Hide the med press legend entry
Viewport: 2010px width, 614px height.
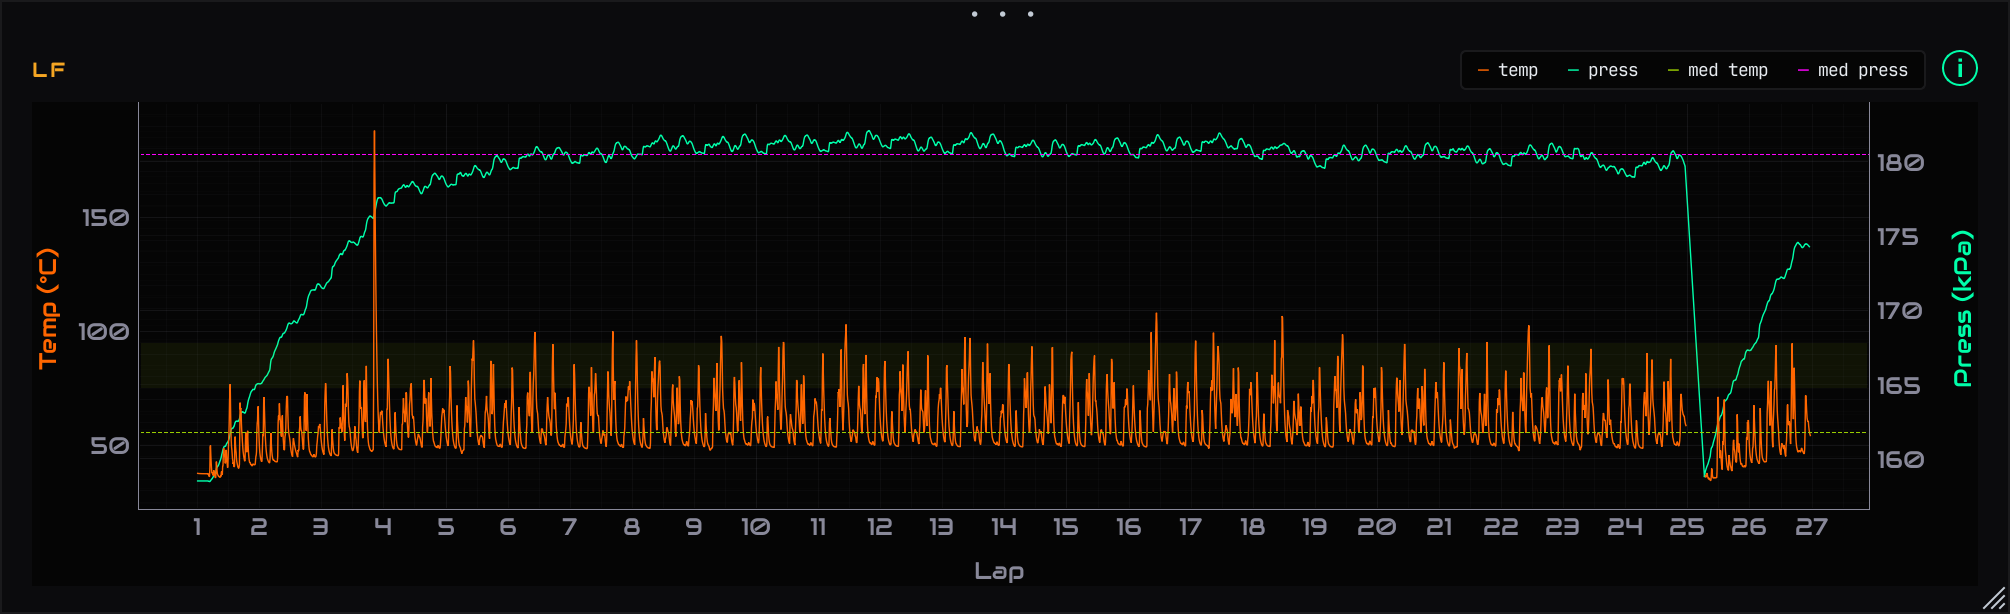pyautogui.click(x=1853, y=70)
